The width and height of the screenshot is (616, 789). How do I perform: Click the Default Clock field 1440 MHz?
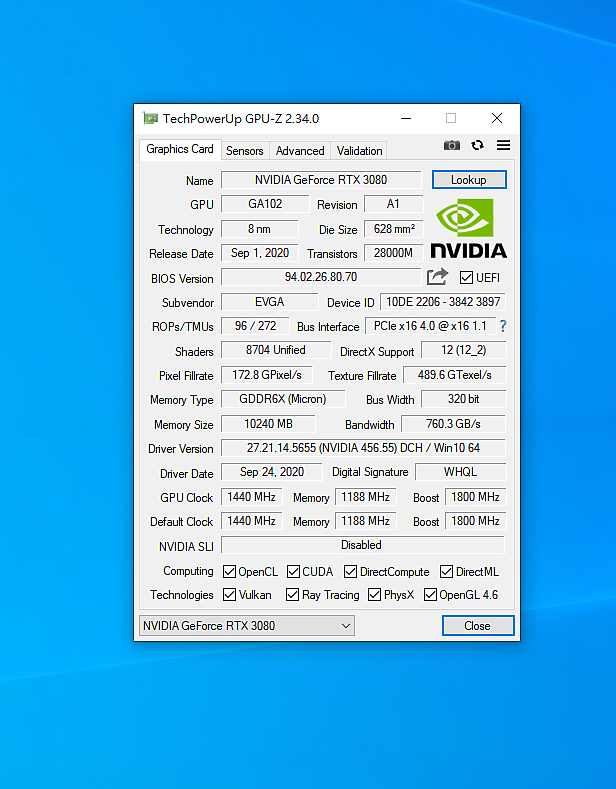(251, 521)
